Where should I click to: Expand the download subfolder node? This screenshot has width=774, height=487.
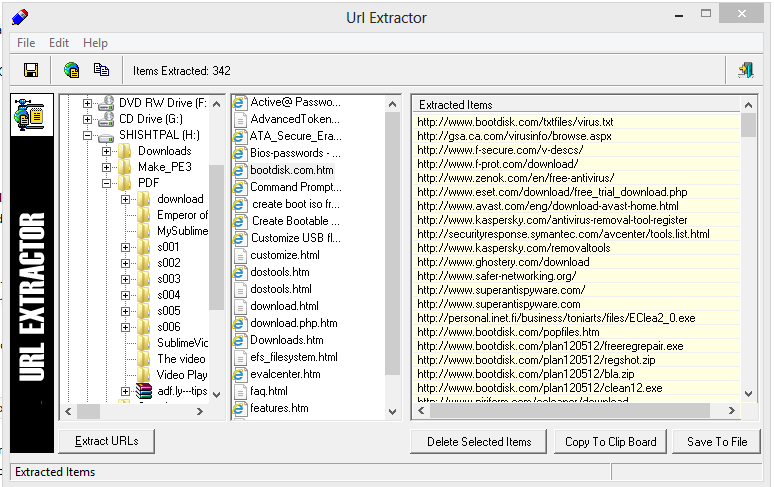click(125, 199)
